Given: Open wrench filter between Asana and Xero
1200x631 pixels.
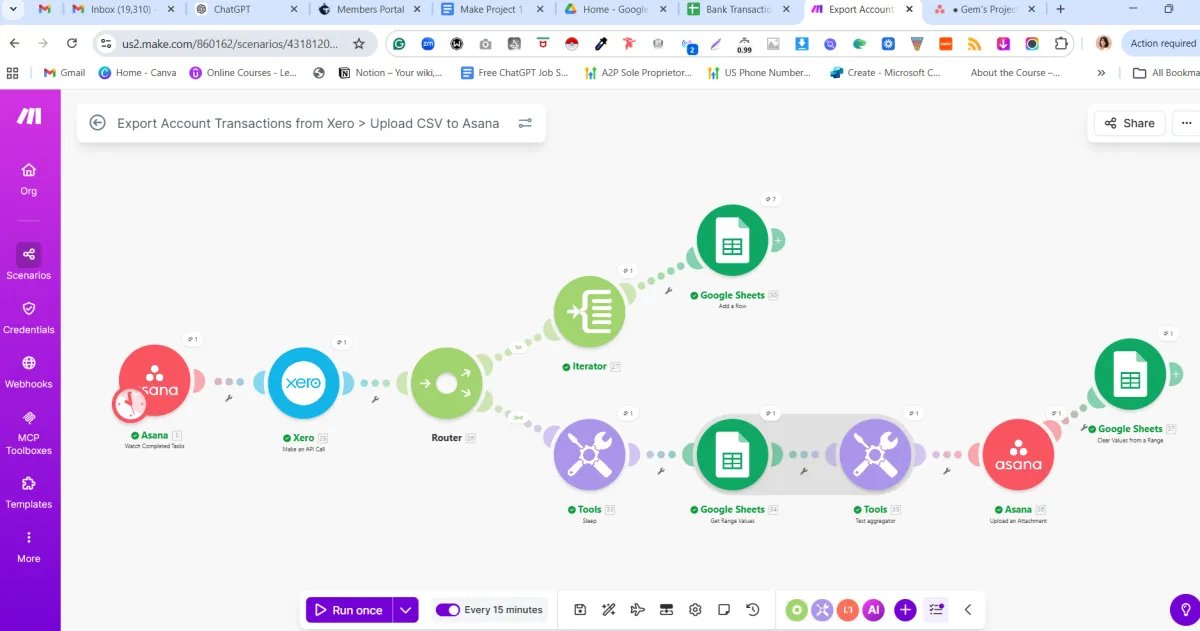Looking at the screenshot, I should click(x=229, y=398).
